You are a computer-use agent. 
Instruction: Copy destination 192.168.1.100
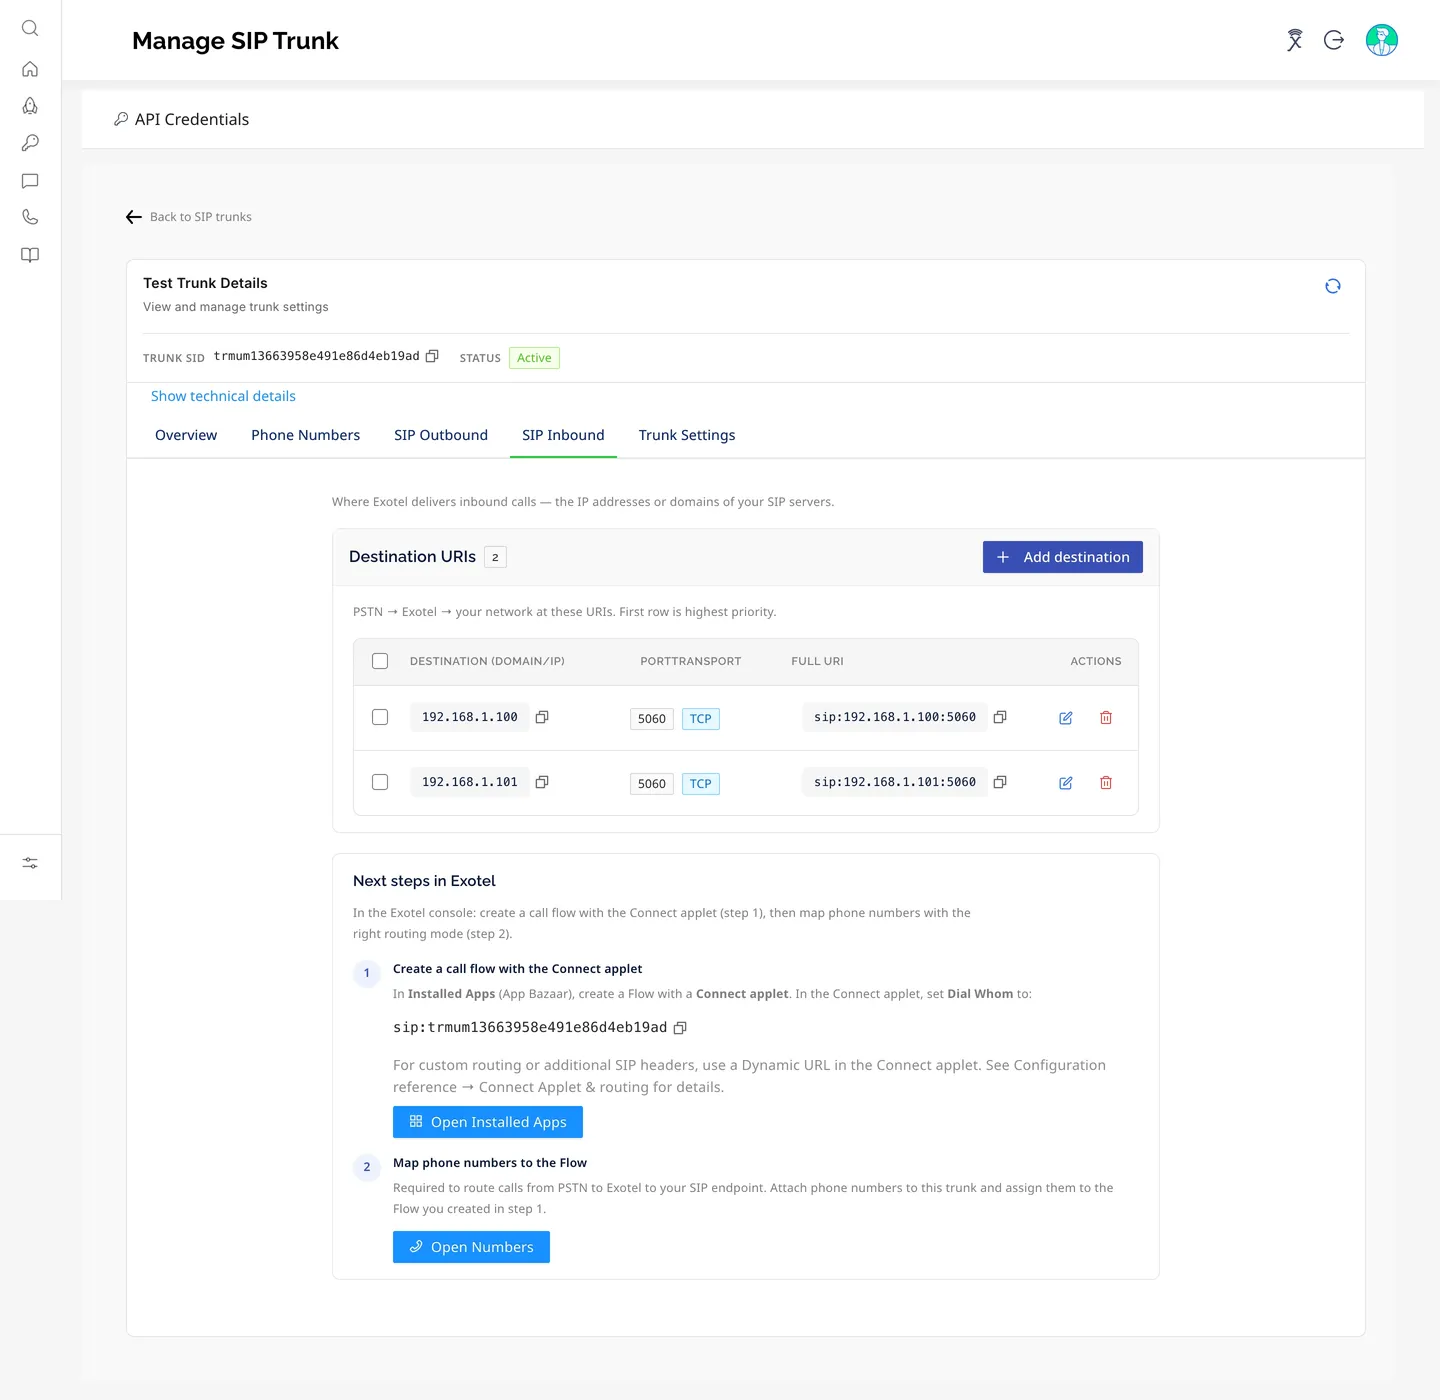pyautogui.click(x=542, y=717)
